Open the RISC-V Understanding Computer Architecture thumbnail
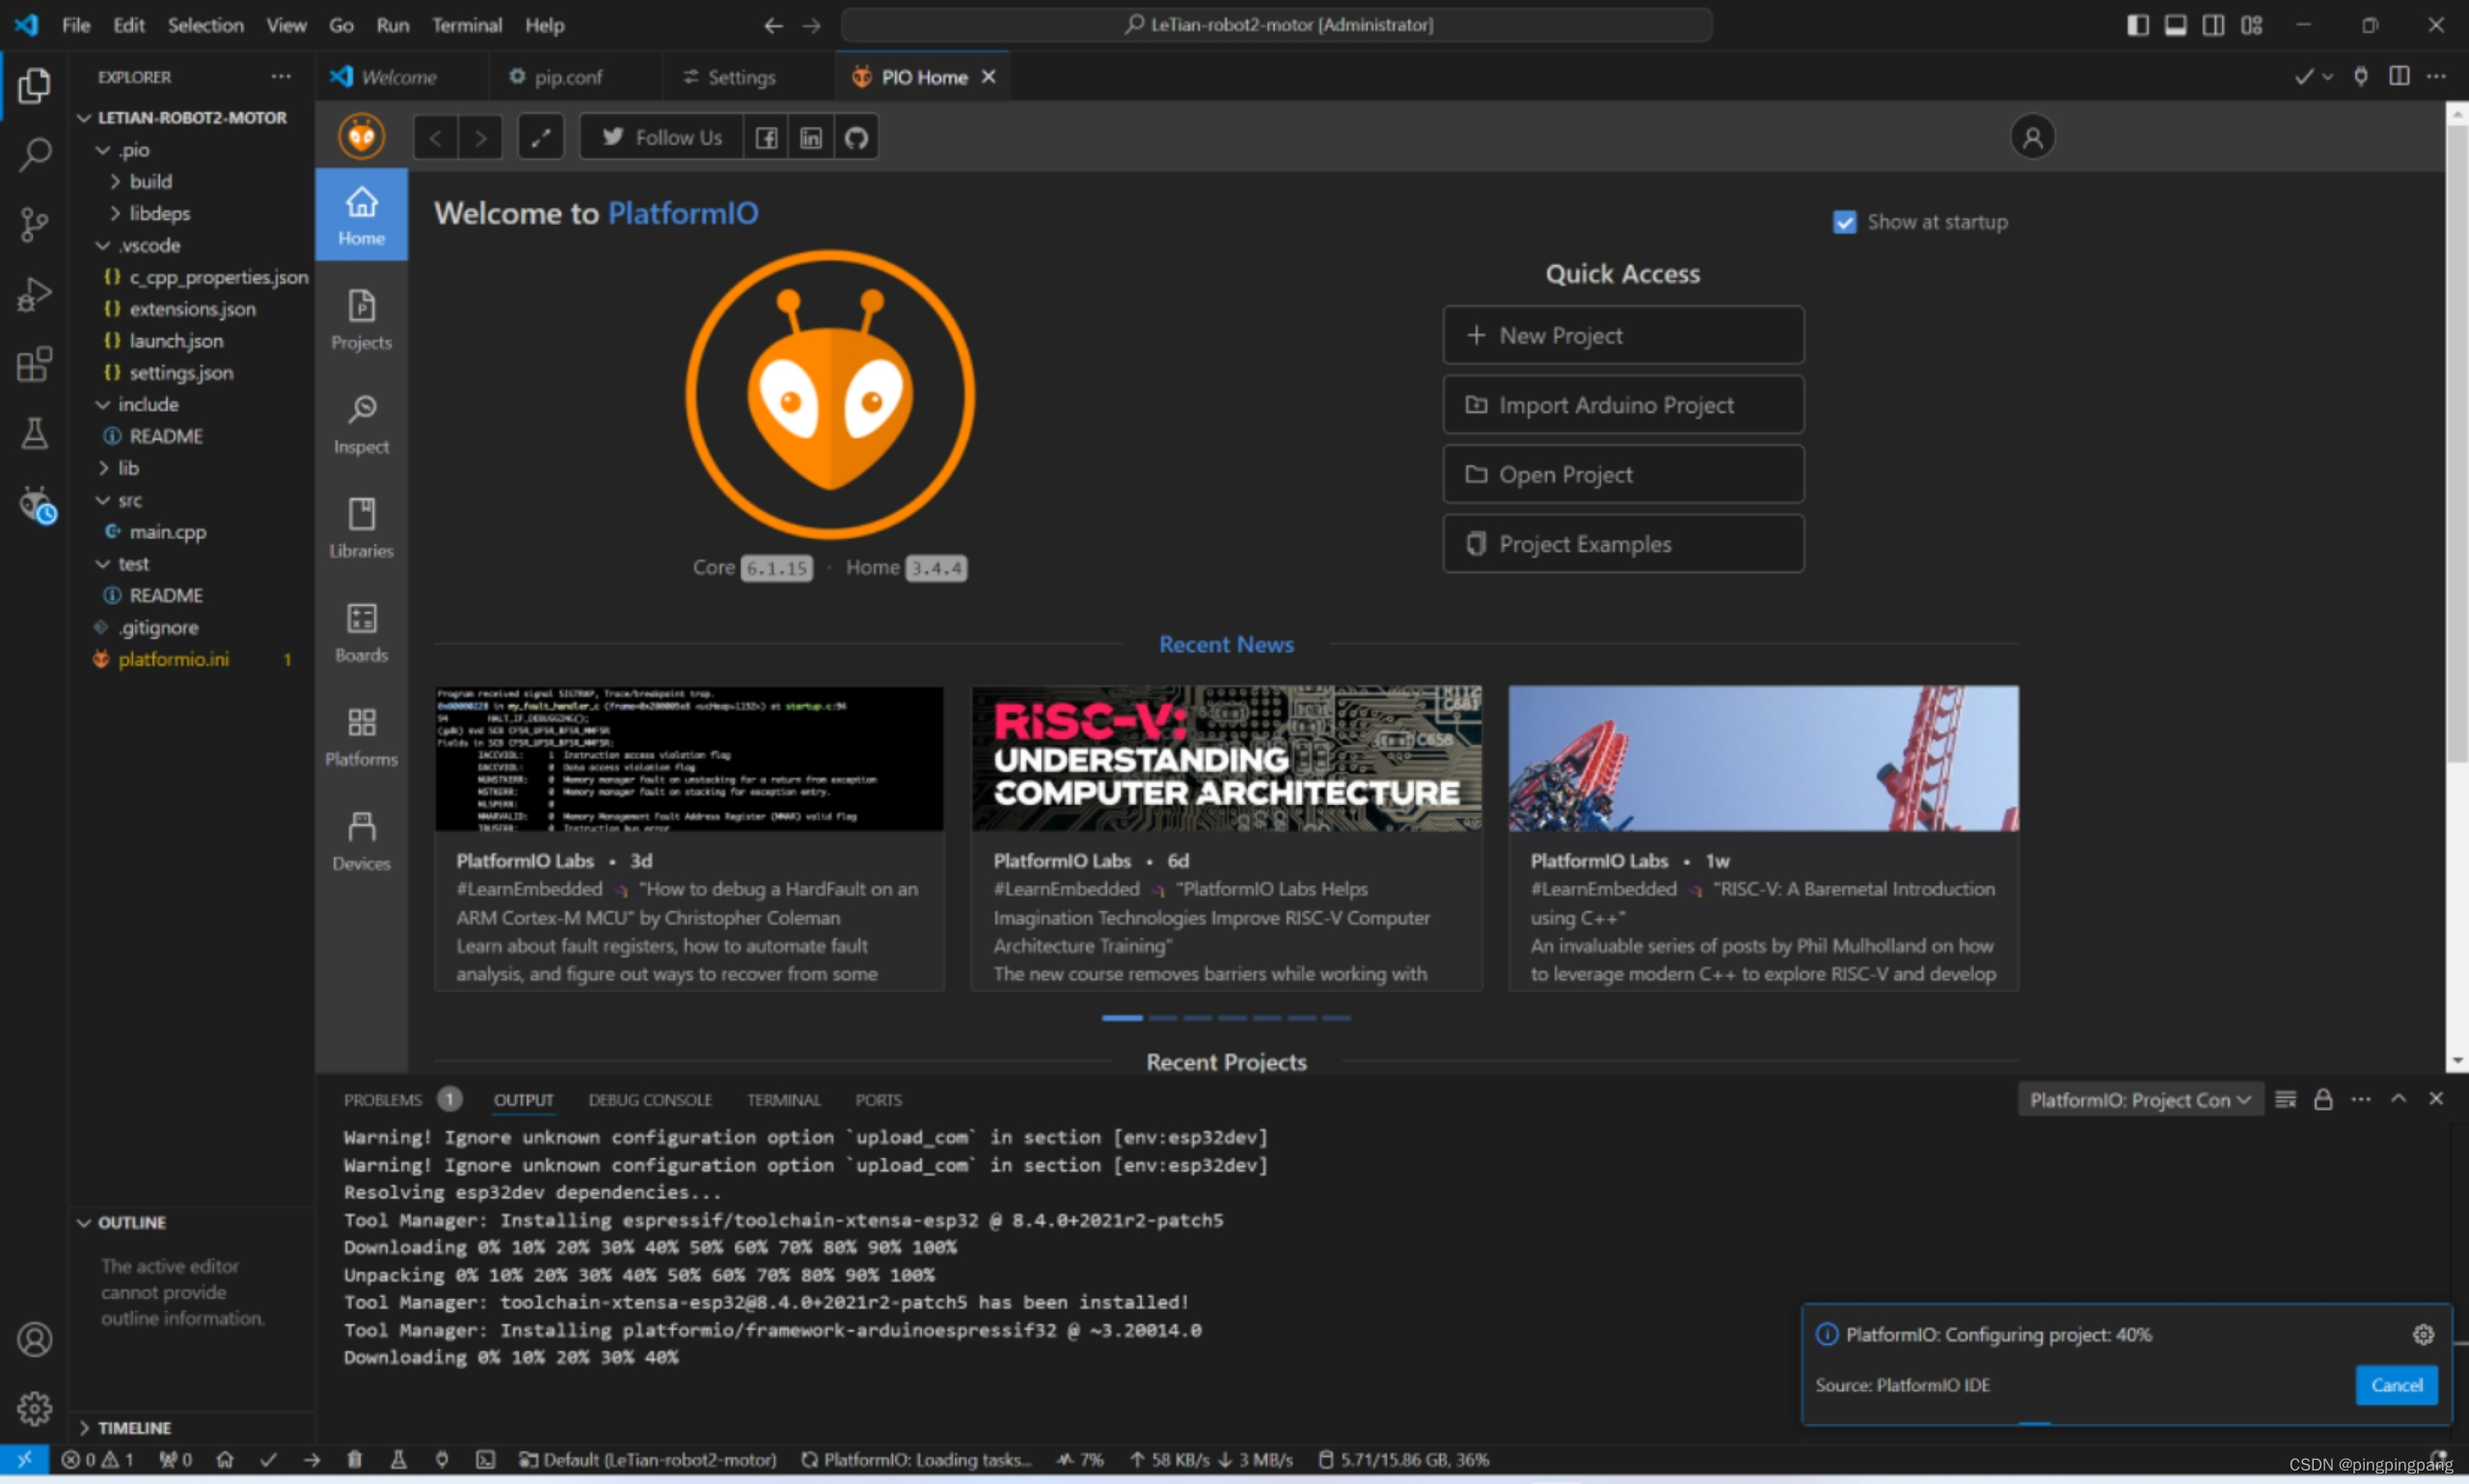This screenshot has width=2469, height=1484. pyautogui.click(x=1226, y=758)
